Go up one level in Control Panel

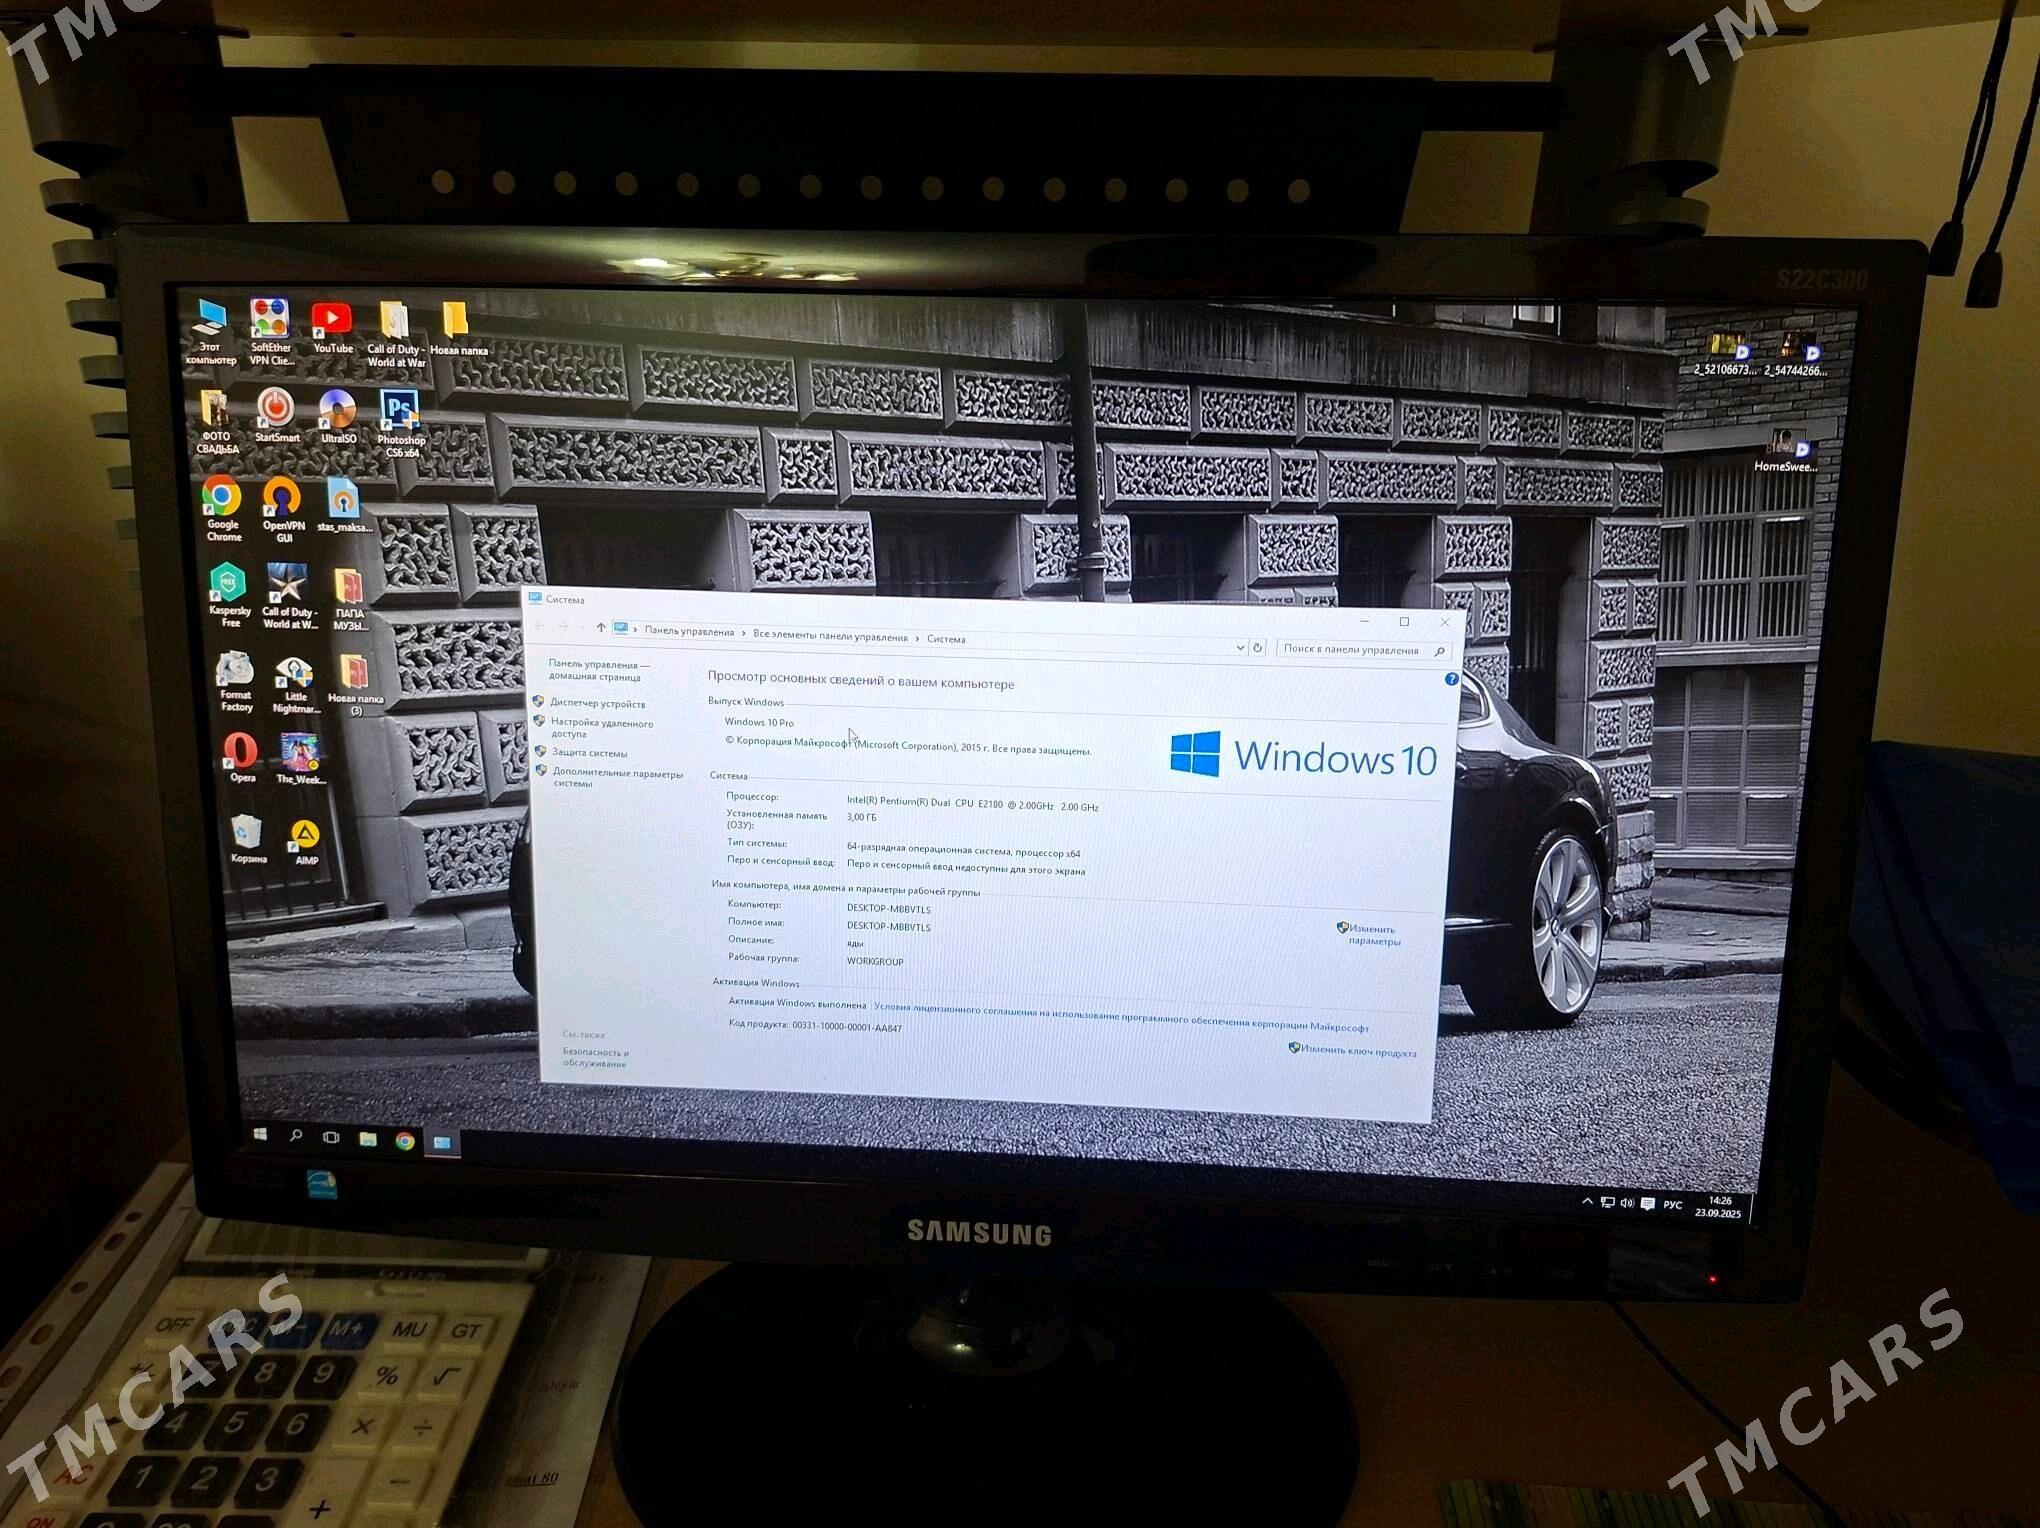pos(600,627)
